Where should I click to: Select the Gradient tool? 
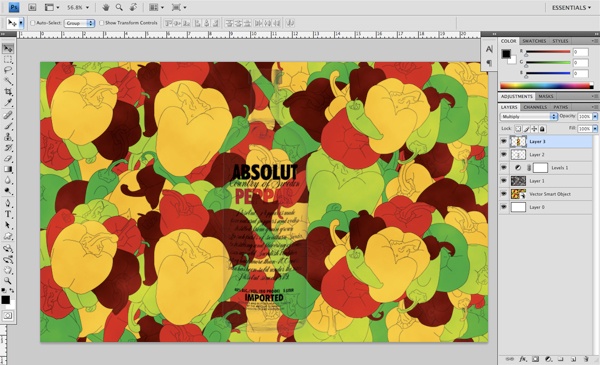click(x=8, y=169)
